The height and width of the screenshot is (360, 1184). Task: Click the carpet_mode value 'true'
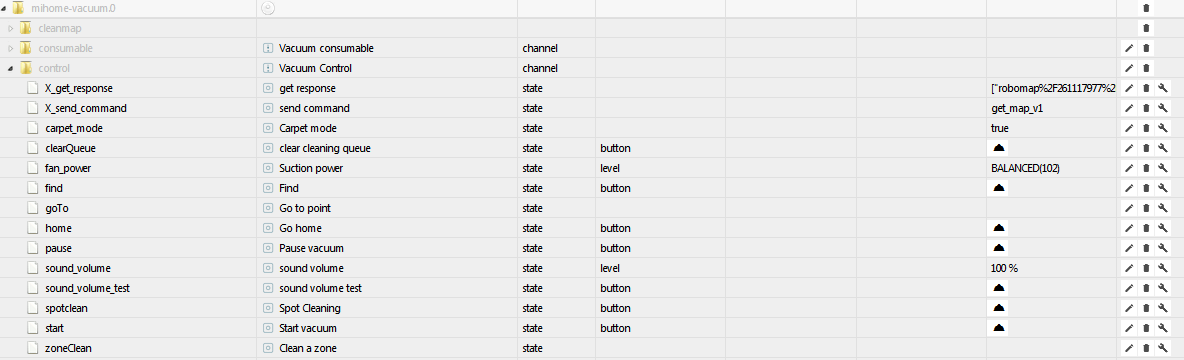pos(1000,128)
